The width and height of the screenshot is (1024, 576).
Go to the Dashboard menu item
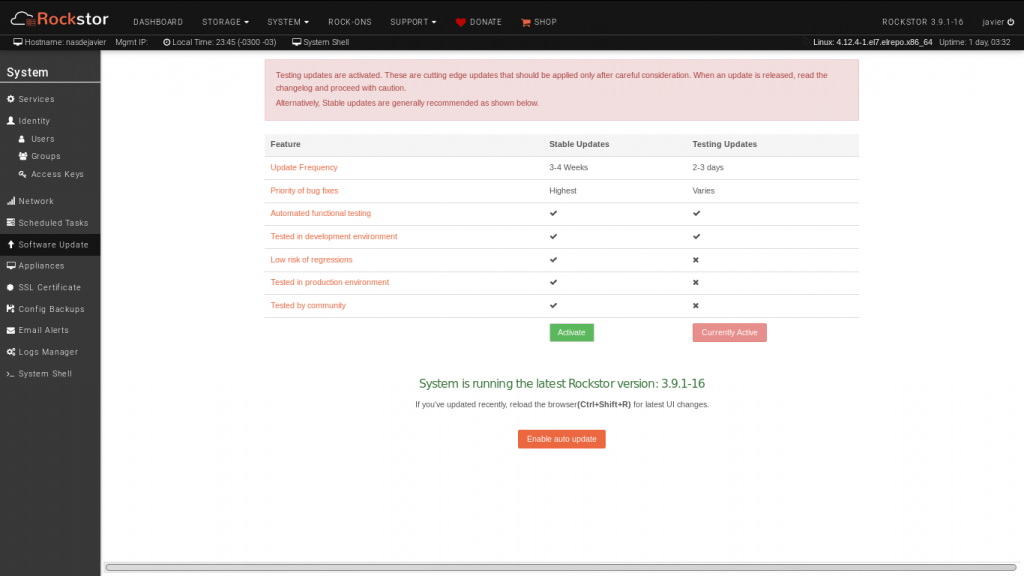point(158,22)
